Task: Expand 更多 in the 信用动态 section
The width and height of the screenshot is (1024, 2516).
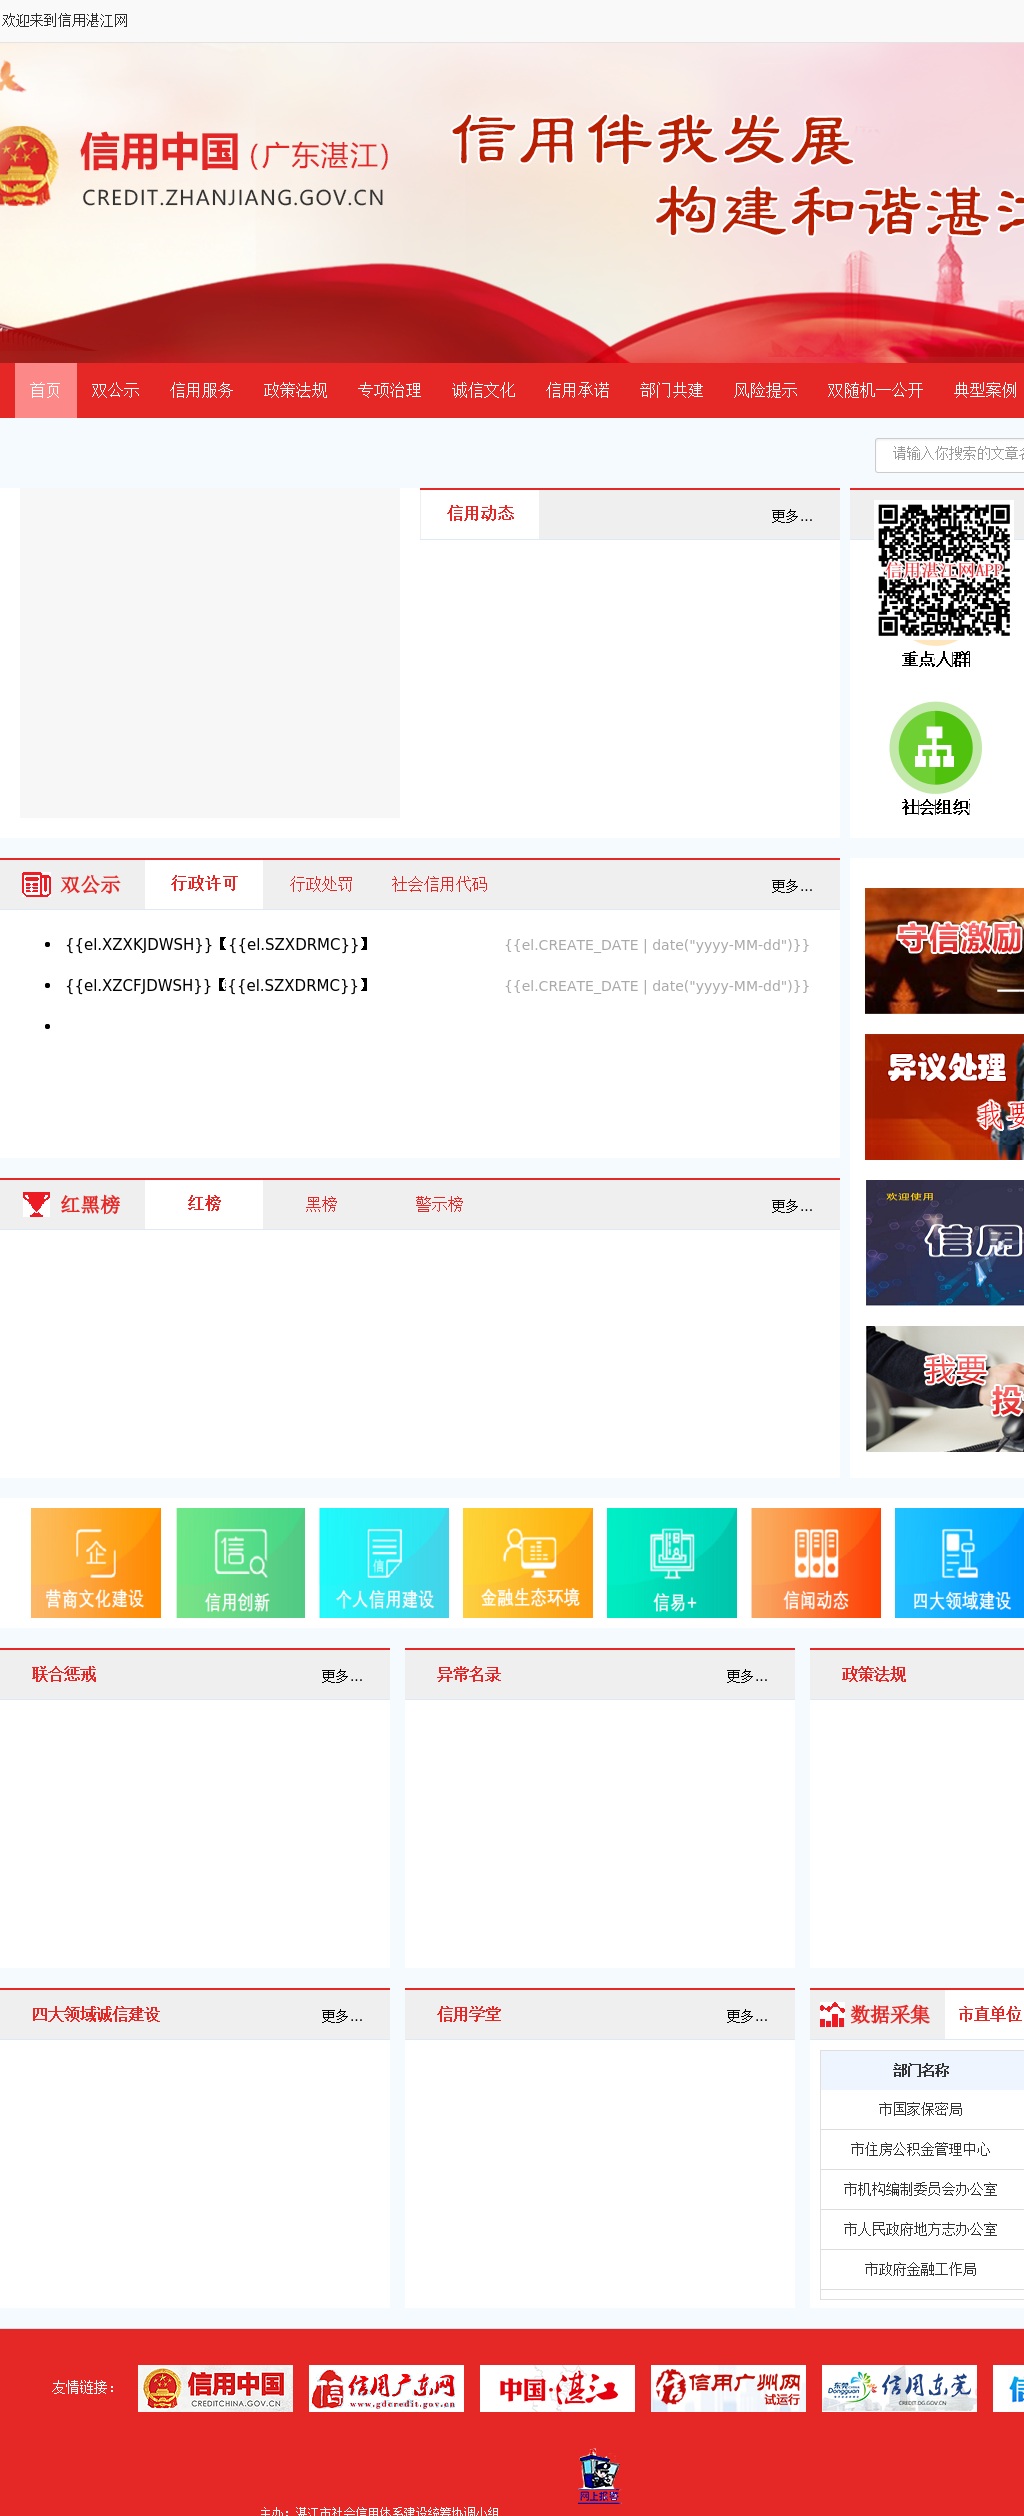Action: pyautogui.click(x=791, y=516)
